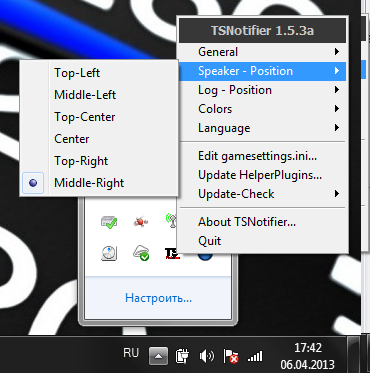Open the Colors submenu

pos(263,109)
